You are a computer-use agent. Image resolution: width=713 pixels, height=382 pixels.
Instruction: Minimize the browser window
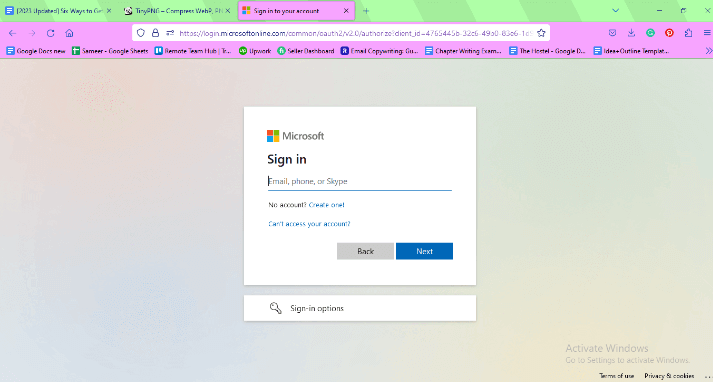tap(660, 10)
